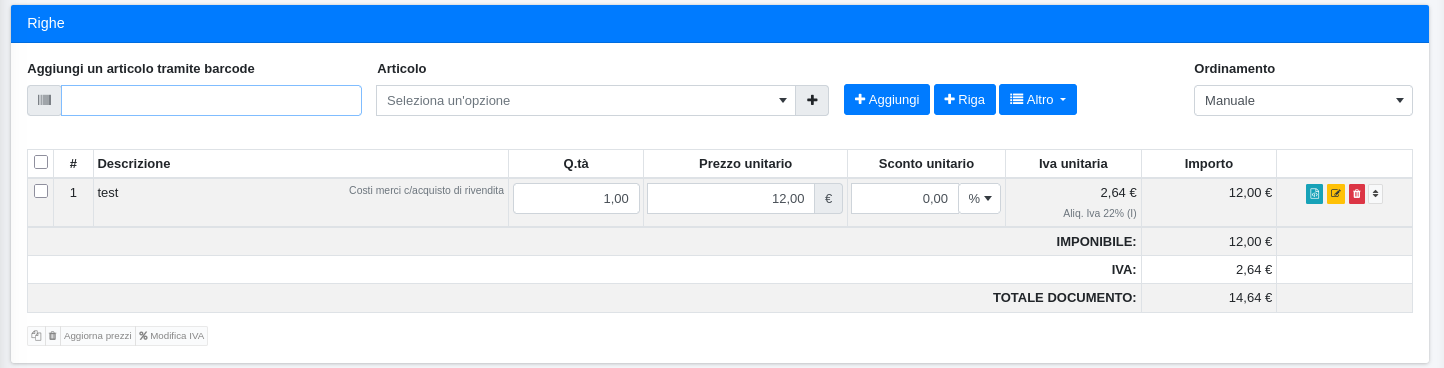
Task: Open the Articolo 'Seleziona un'opzione' dropdown
Action: (x=586, y=100)
